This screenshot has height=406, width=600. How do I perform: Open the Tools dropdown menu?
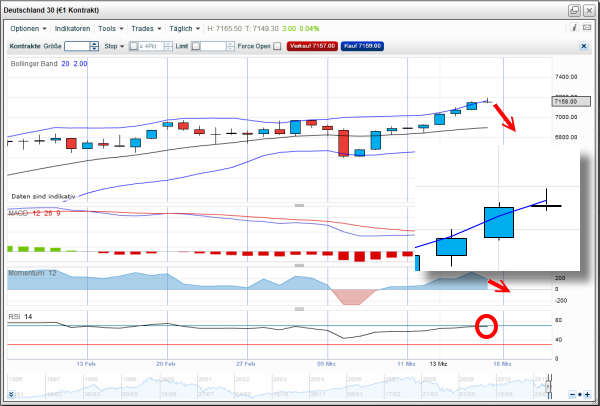point(111,29)
